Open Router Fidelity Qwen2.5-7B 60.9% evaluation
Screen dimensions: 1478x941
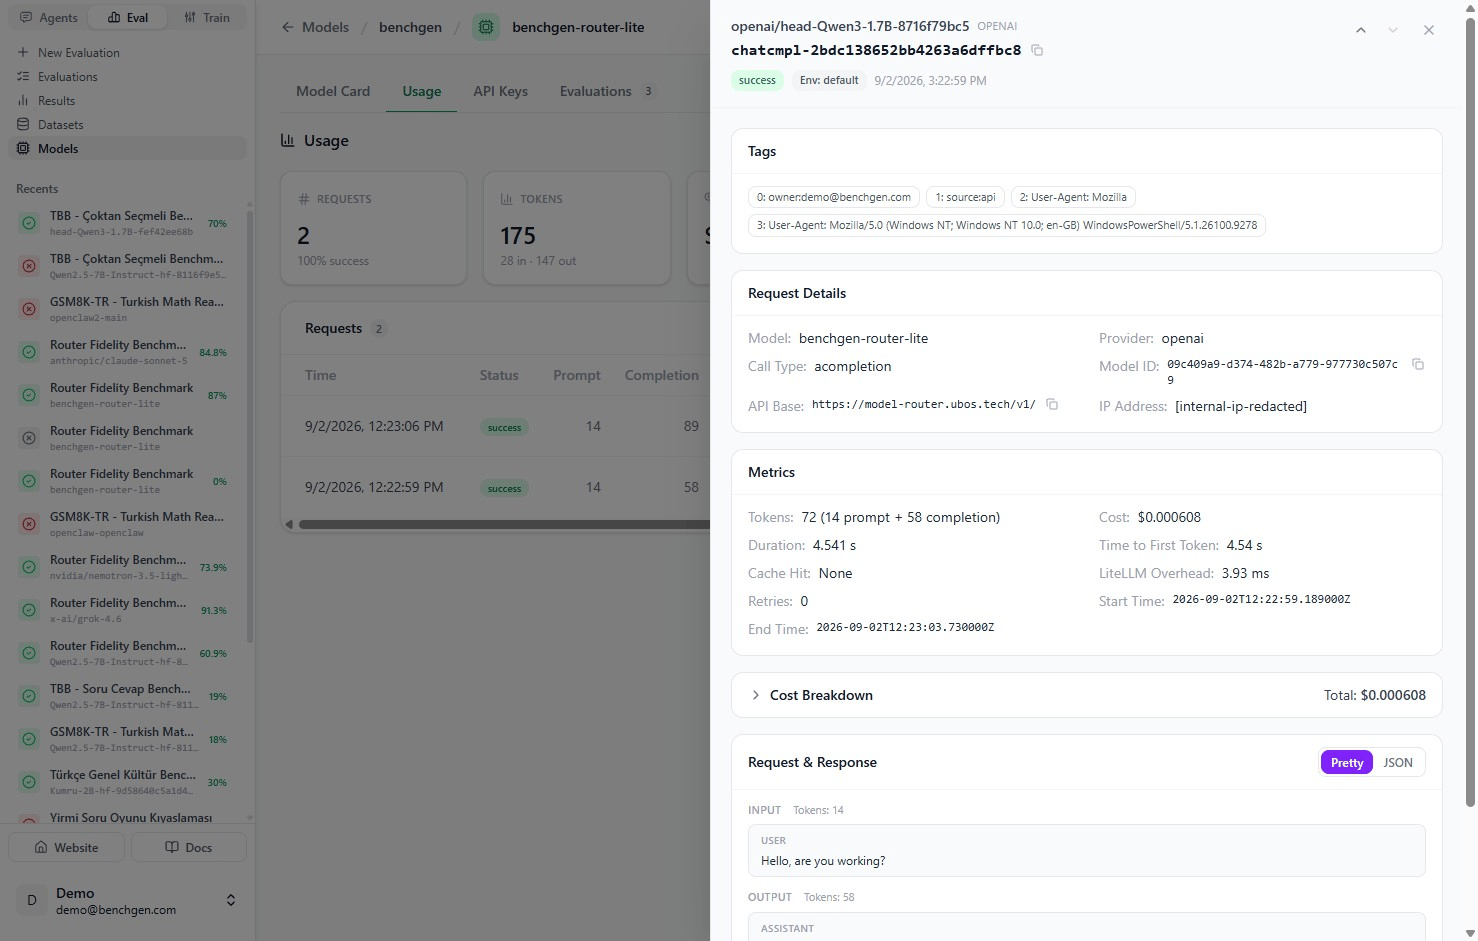pos(127,653)
